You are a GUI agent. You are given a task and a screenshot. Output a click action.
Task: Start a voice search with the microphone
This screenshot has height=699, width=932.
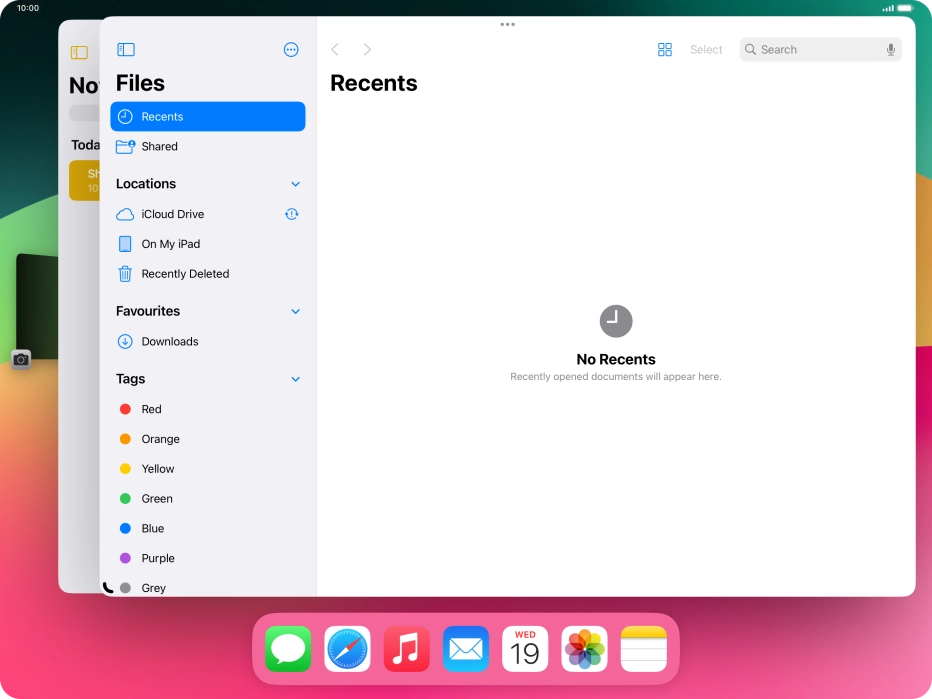(891, 49)
